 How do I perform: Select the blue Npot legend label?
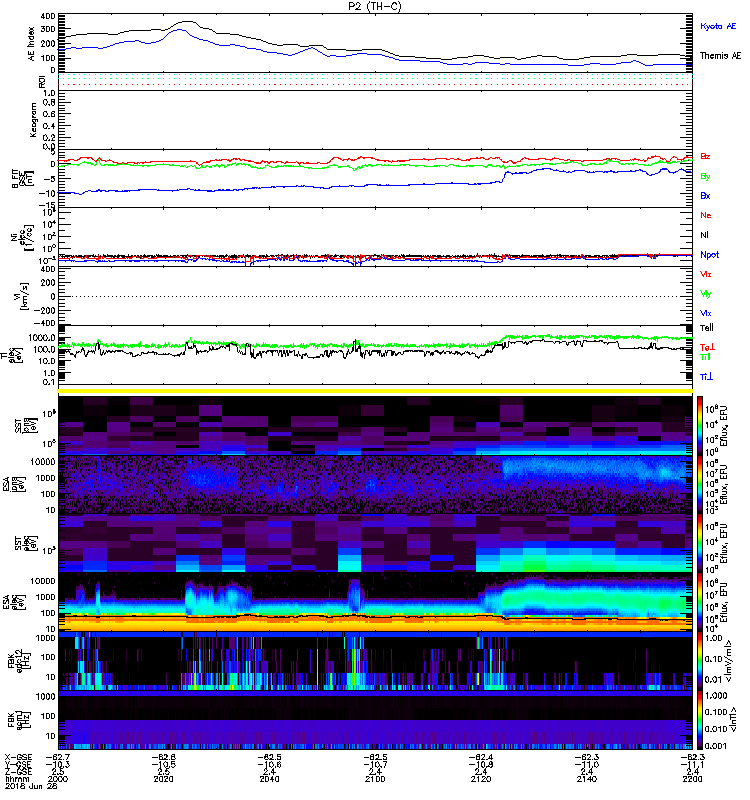coord(710,255)
